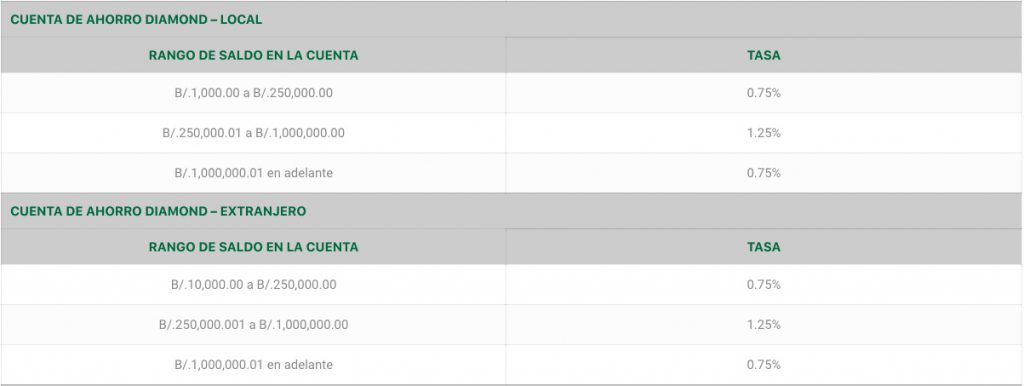This screenshot has height=386, width=1024.
Task: Select Extranjero Rango de Saldo column header
Action: click(x=253, y=248)
